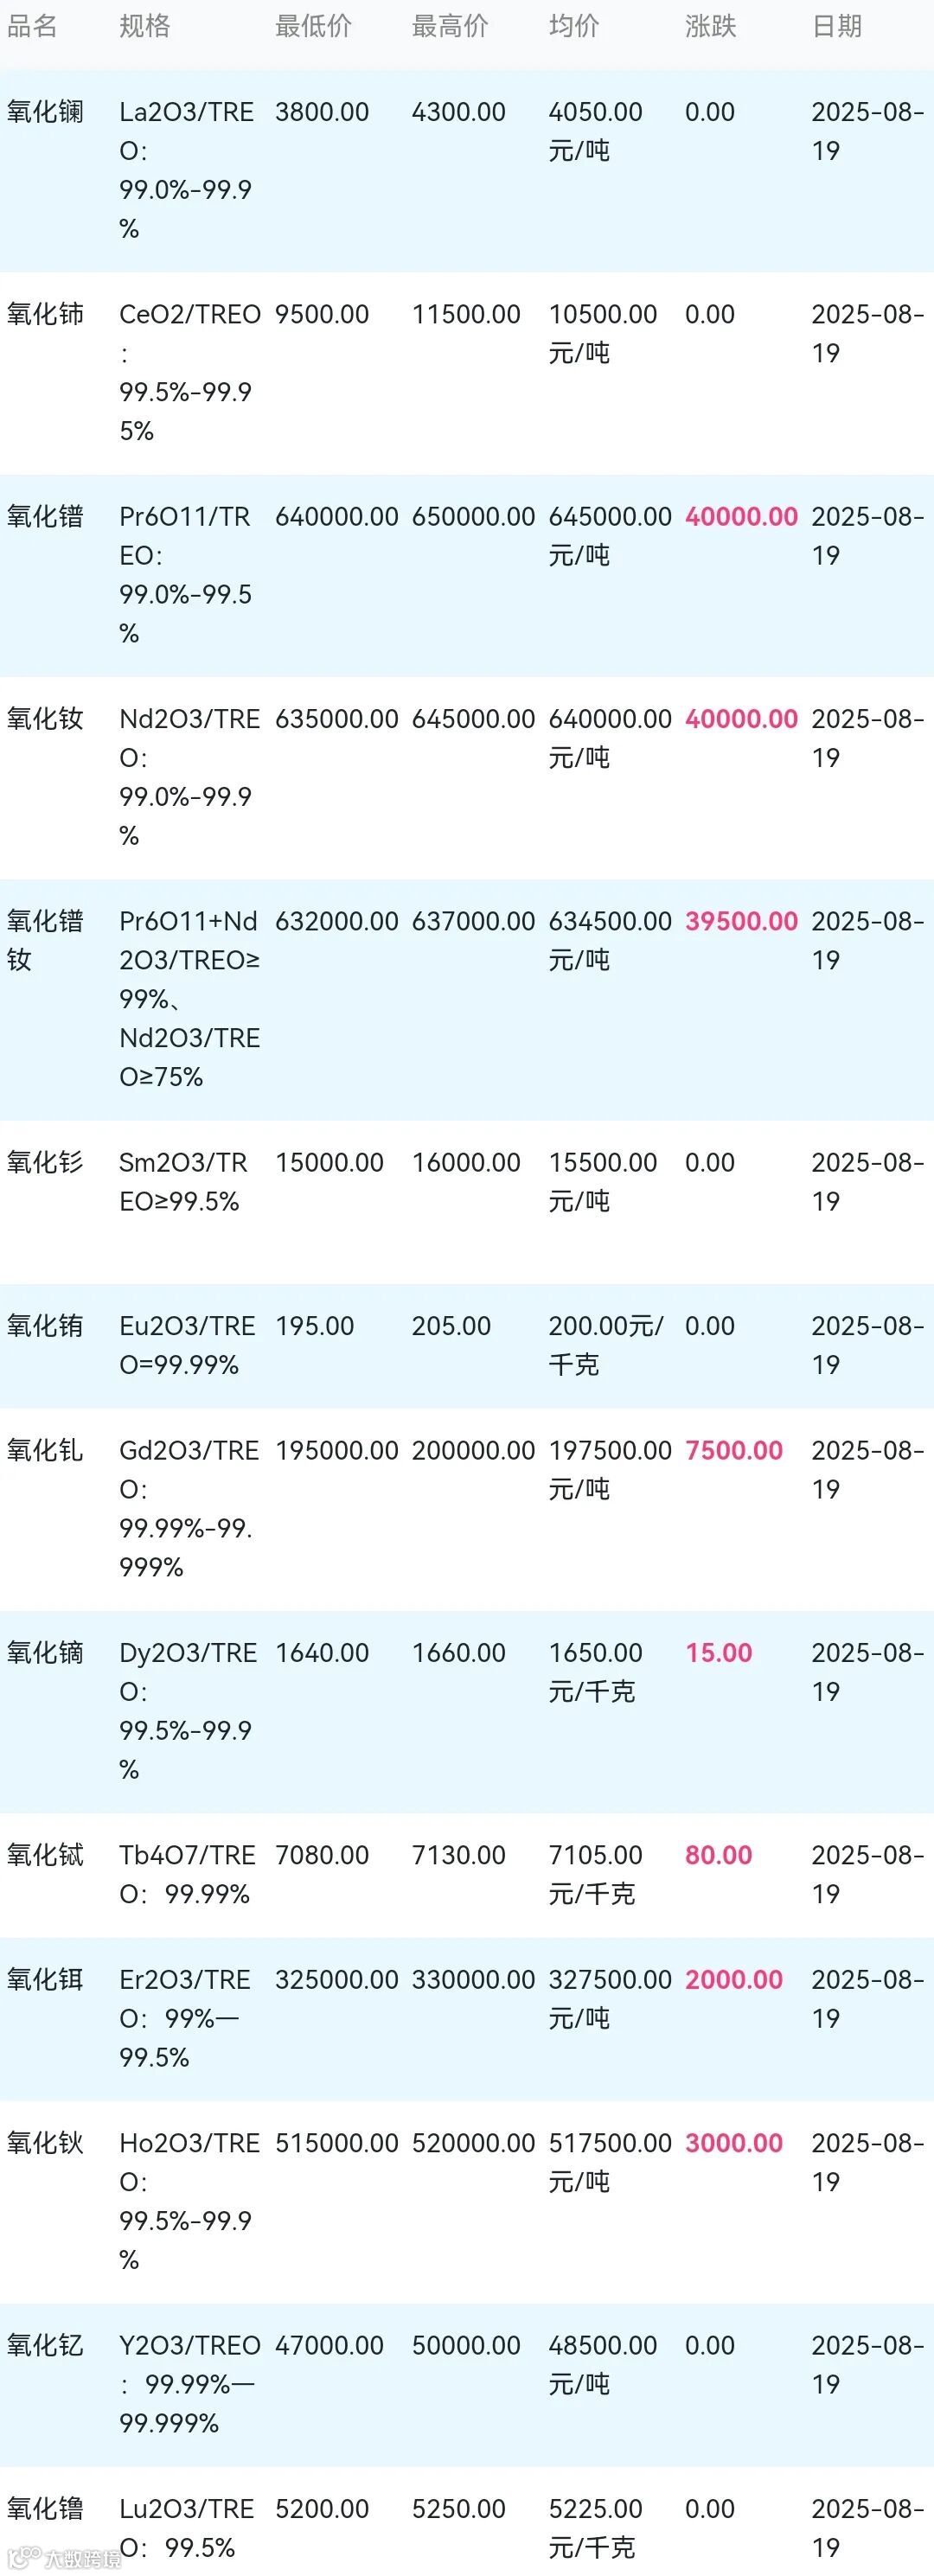Click the 日期 column header
The image size is (934, 2576).
837,26
